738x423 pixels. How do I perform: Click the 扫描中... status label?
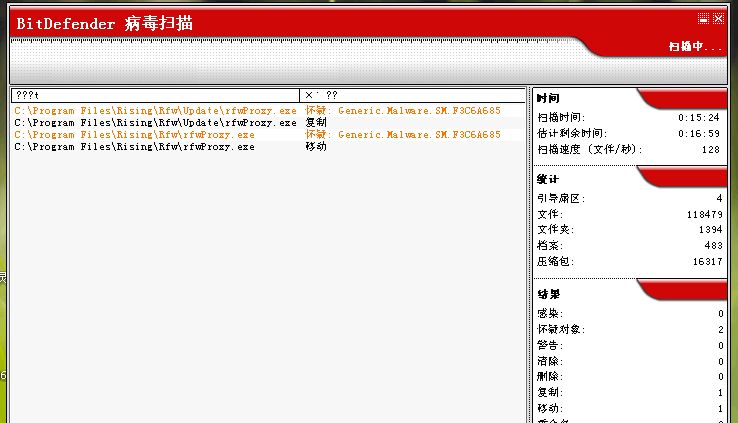pyautogui.click(x=695, y=47)
